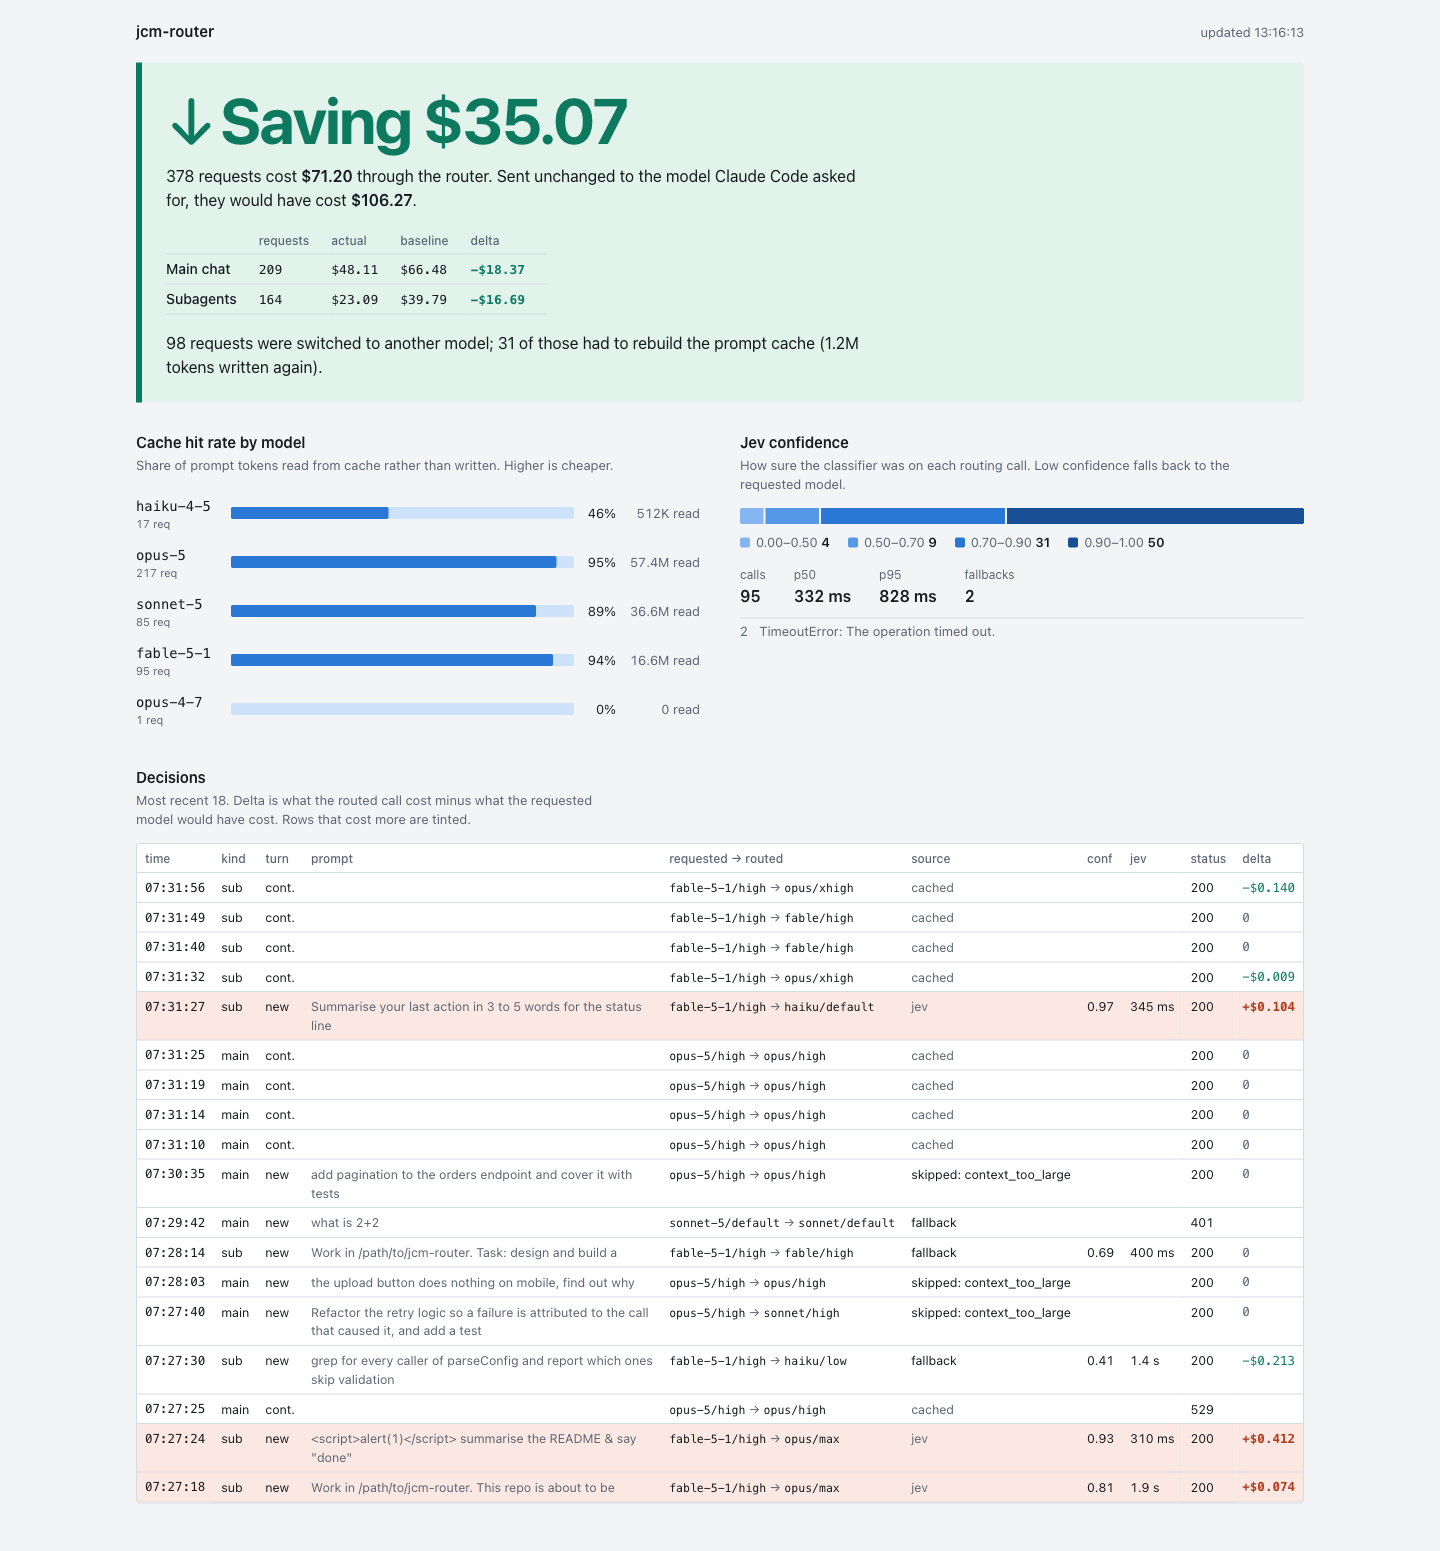Screen dimensions: 1440x1551
Task: Click the opus-5 cache hit rate bar
Action: coord(402,562)
